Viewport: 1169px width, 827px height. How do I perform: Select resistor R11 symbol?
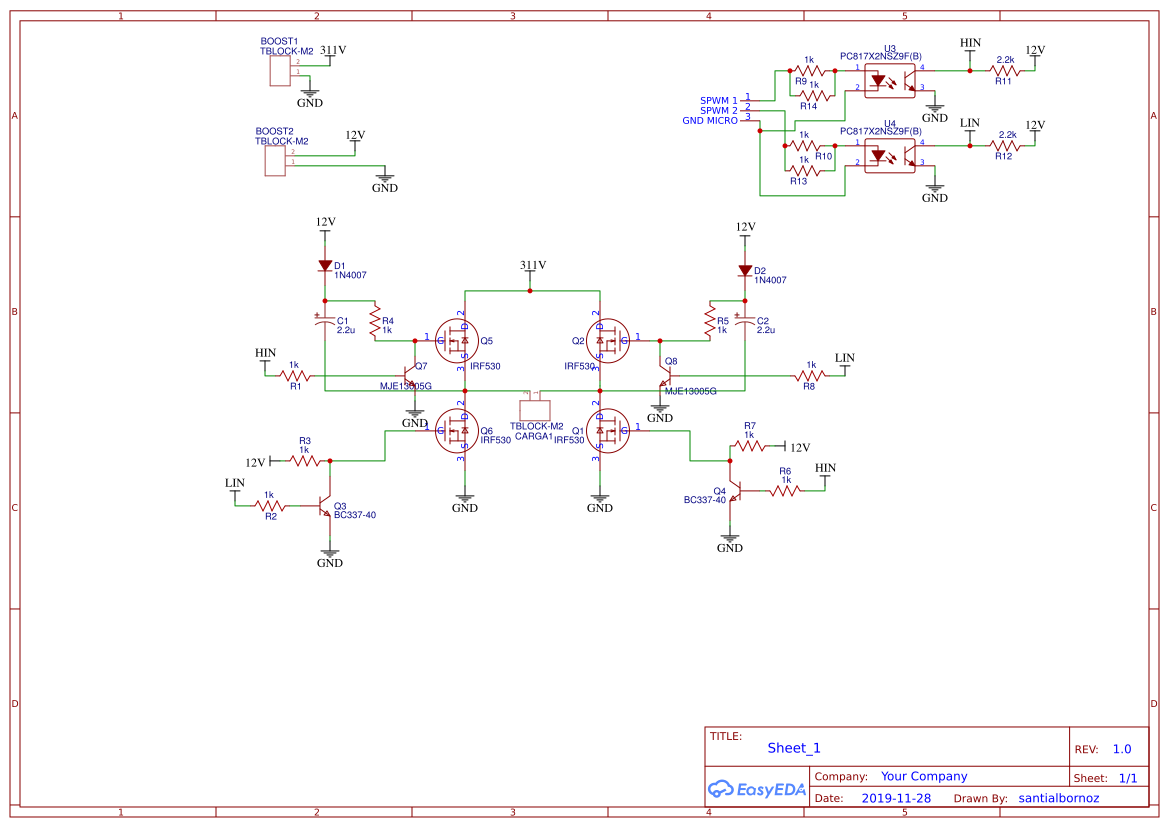[x=1004, y=71]
